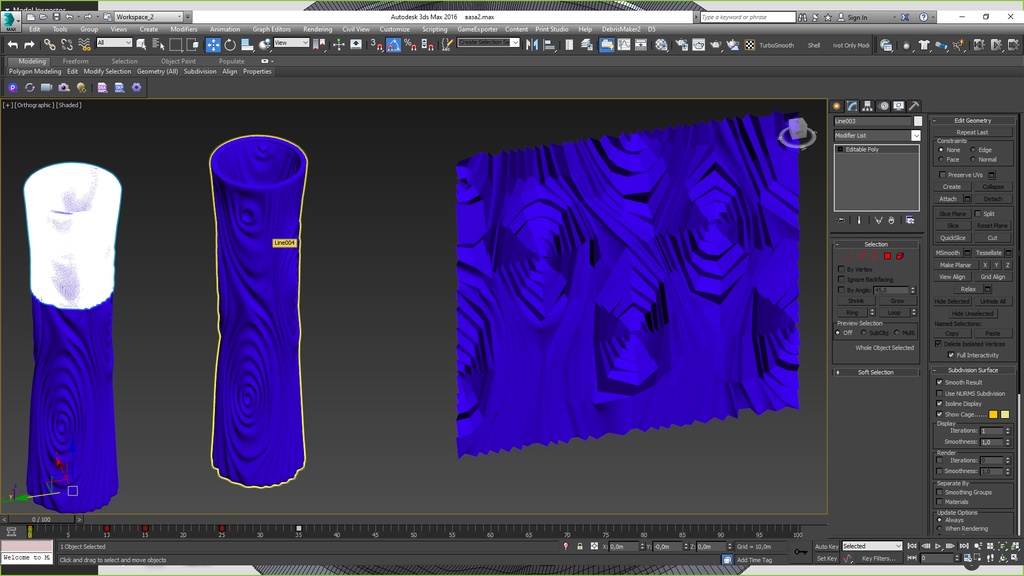
Task: Toggle the Angle Snap tool
Action: click(x=394, y=45)
